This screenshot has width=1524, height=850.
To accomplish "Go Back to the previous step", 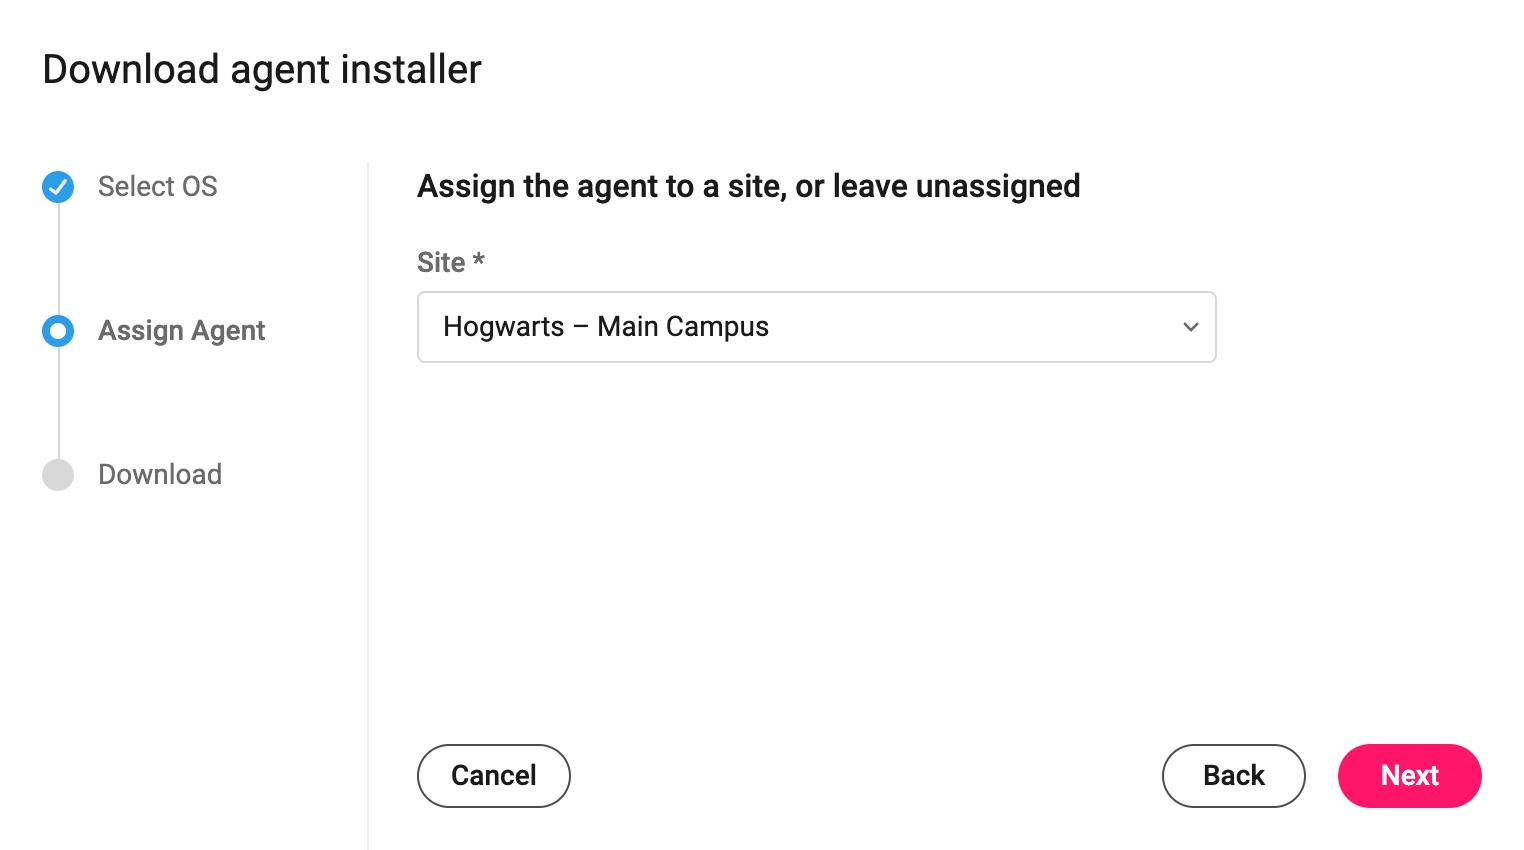I will click(1234, 775).
